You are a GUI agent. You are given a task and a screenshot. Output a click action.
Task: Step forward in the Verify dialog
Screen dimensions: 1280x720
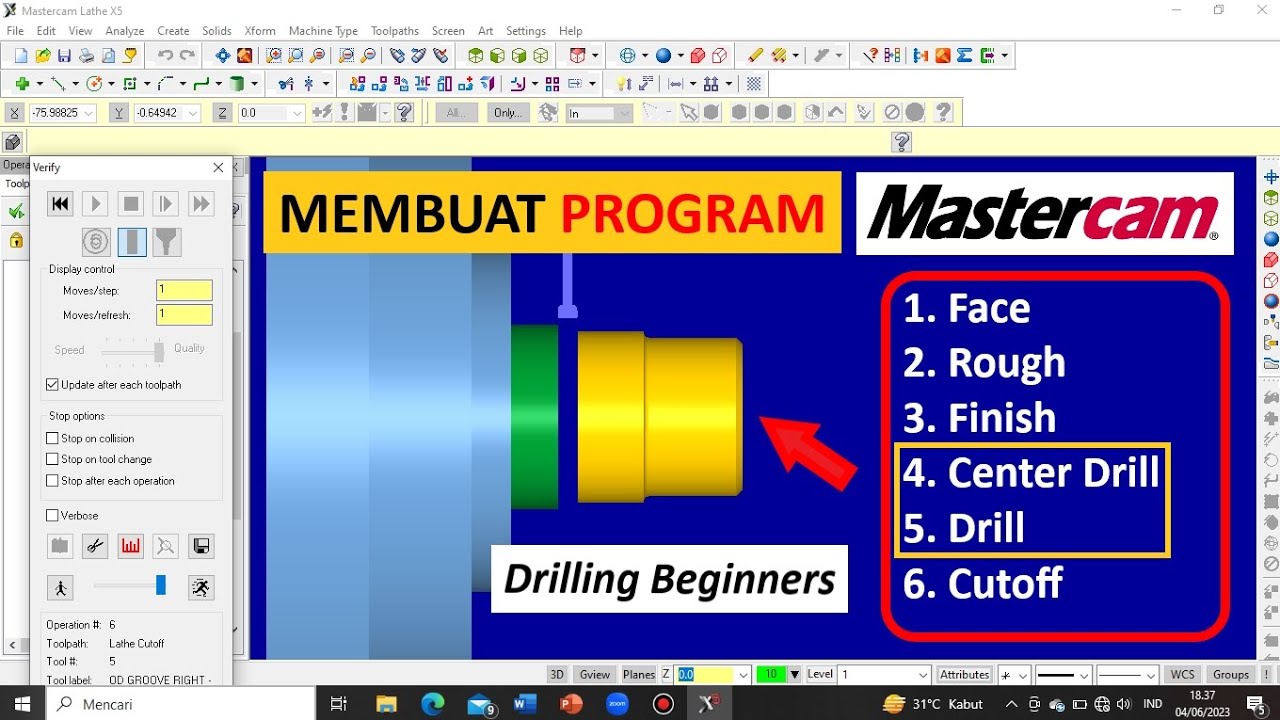[166, 204]
